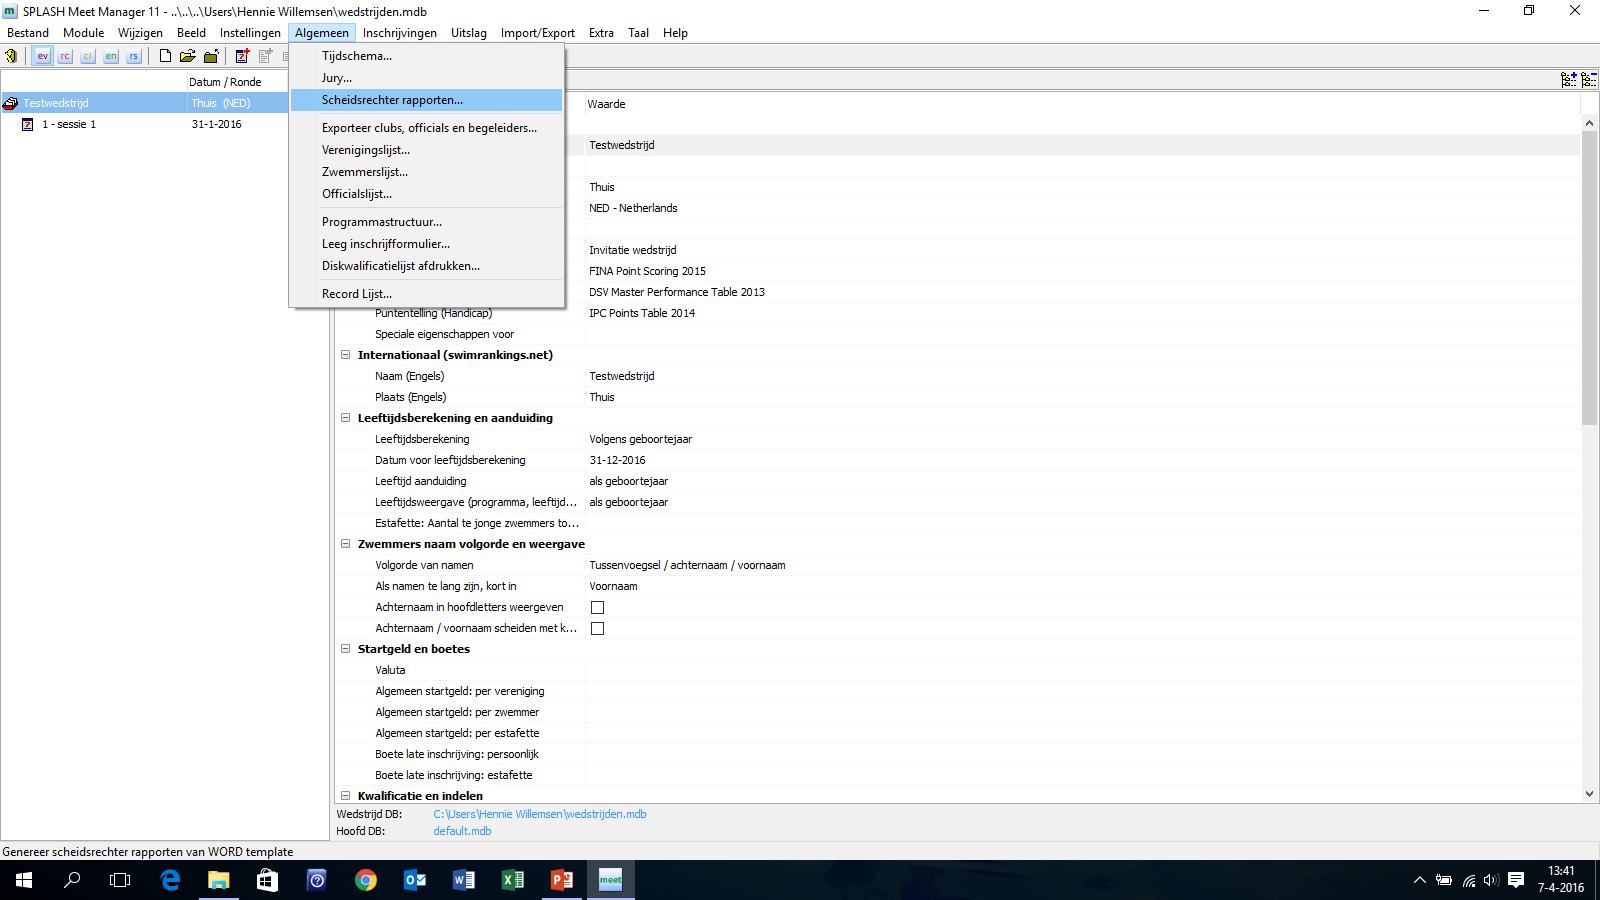Click scrollbar up arrow in properties panel
1600x900 pixels.
(1589, 123)
